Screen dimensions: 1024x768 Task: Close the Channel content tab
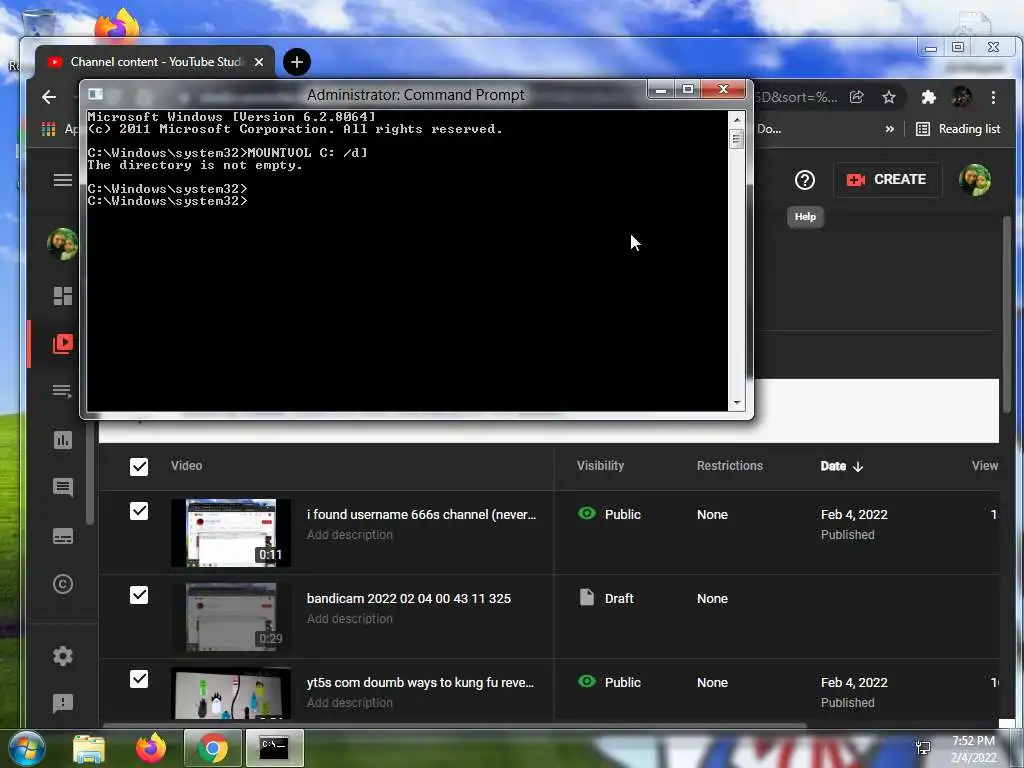pos(259,62)
